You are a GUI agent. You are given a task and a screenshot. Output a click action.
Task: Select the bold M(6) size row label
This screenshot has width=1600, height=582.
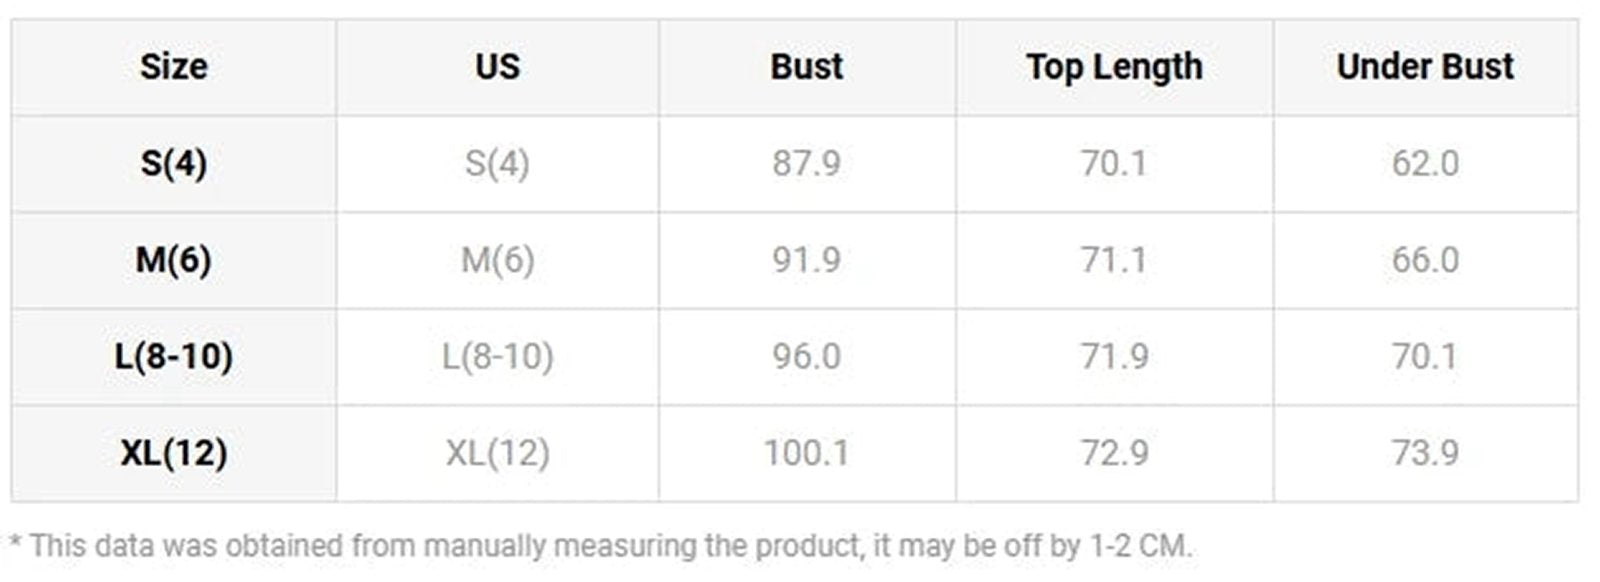[173, 260]
